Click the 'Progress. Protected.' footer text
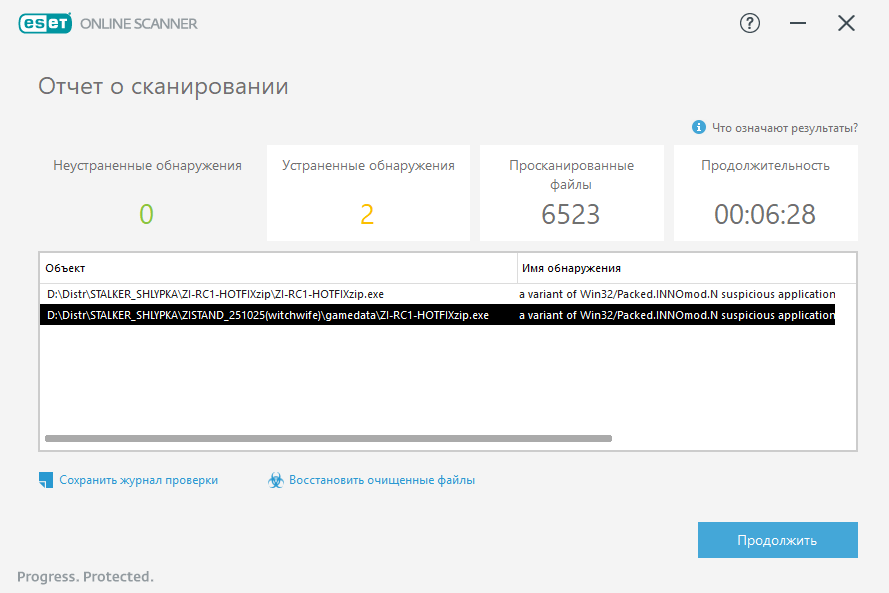Screen dimensions: 889x593 (85, 577)
